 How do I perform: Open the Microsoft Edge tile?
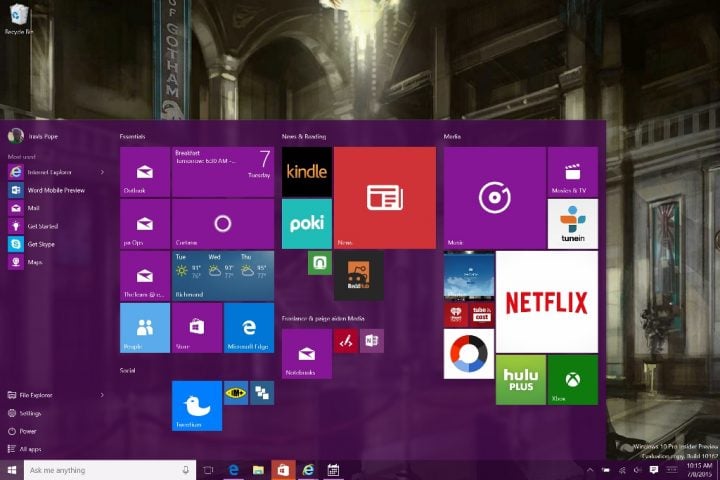[249, 328]
